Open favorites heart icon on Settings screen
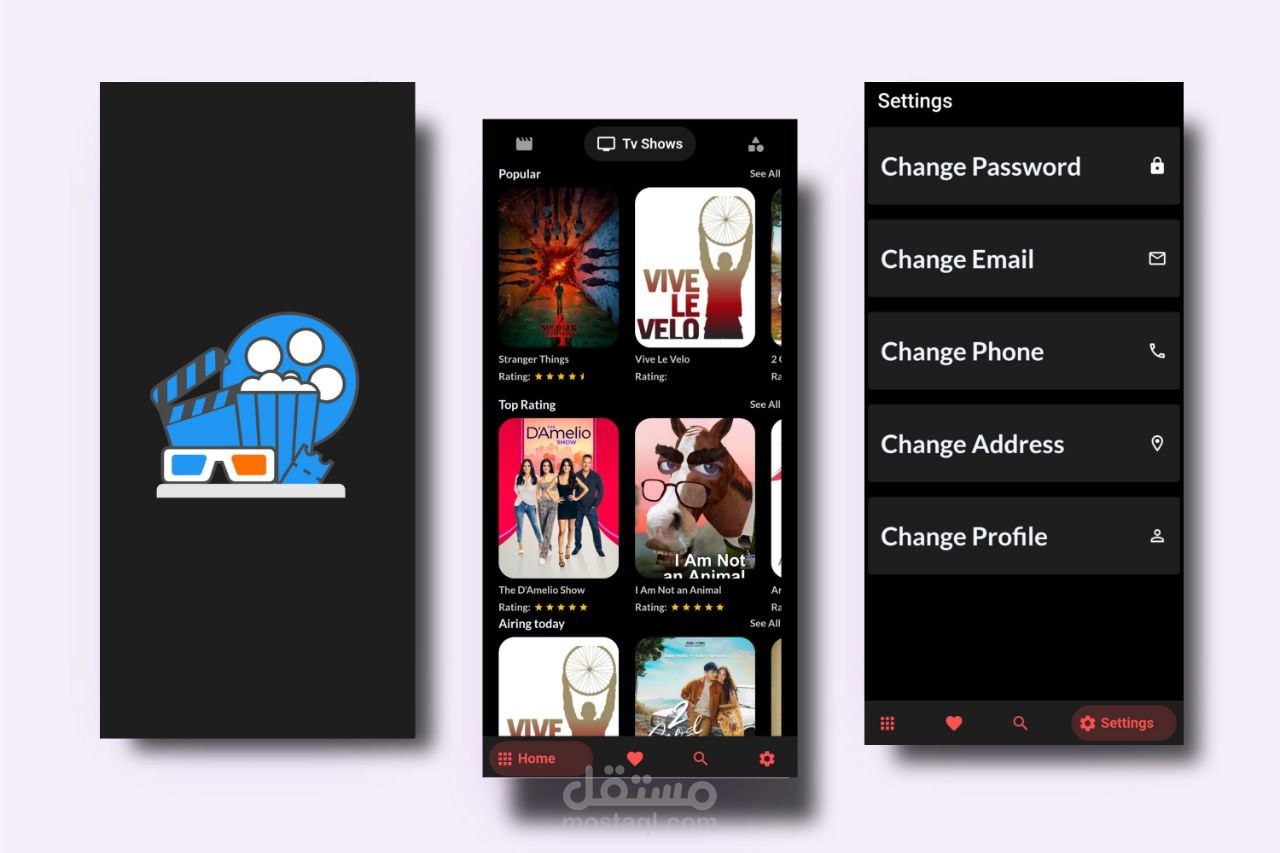The width and height of the screenshot is (1280, 853). pyautogui.click(x=954, y=723)
